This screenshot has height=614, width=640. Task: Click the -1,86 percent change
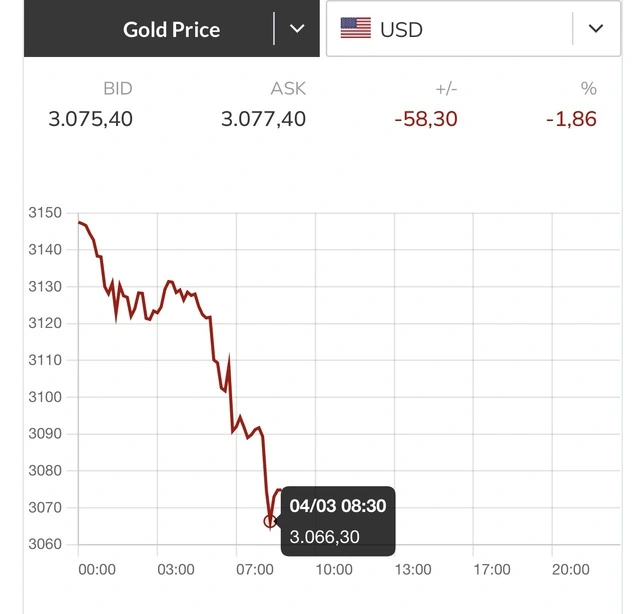(571, 119)
